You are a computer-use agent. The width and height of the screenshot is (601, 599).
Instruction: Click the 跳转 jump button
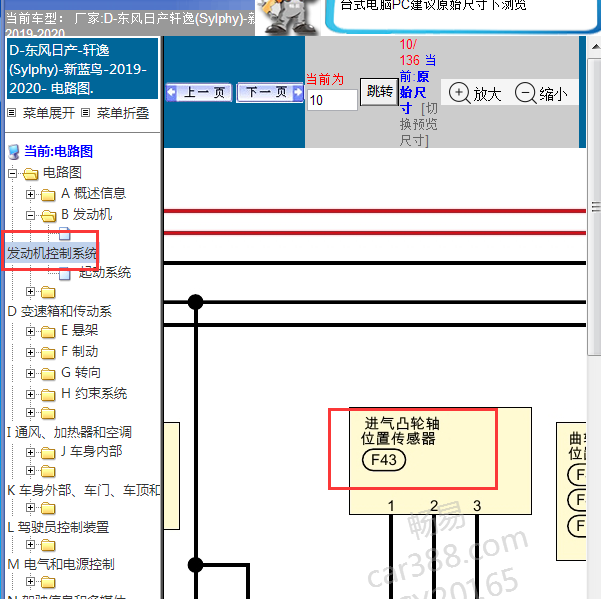[x=379, y=92]
